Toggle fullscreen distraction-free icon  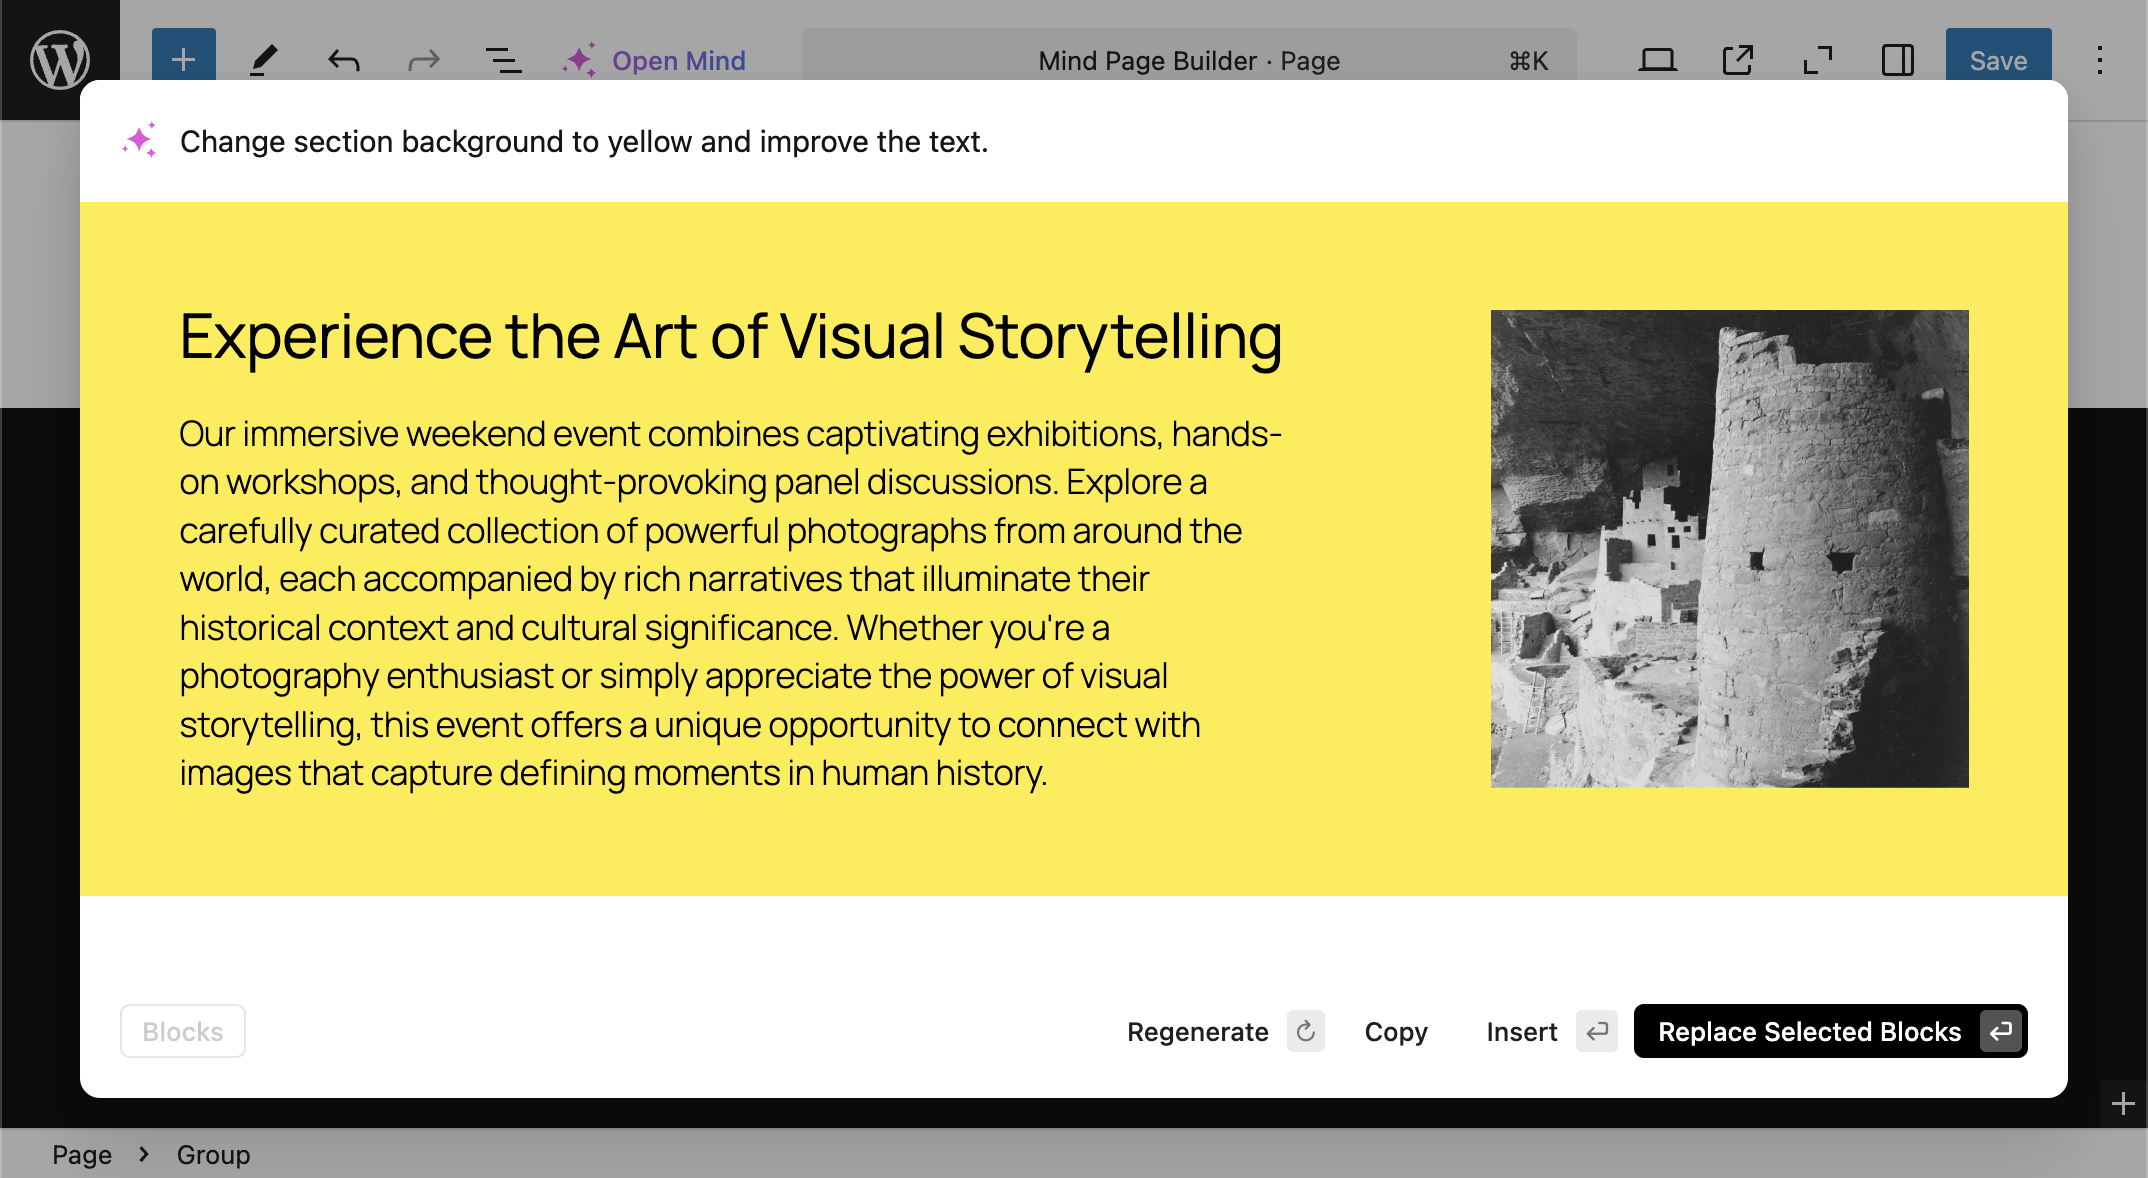click(x=1818, y=60)
